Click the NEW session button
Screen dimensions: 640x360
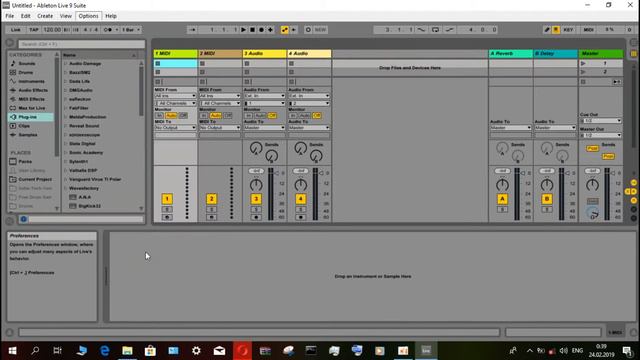(320, 30)
